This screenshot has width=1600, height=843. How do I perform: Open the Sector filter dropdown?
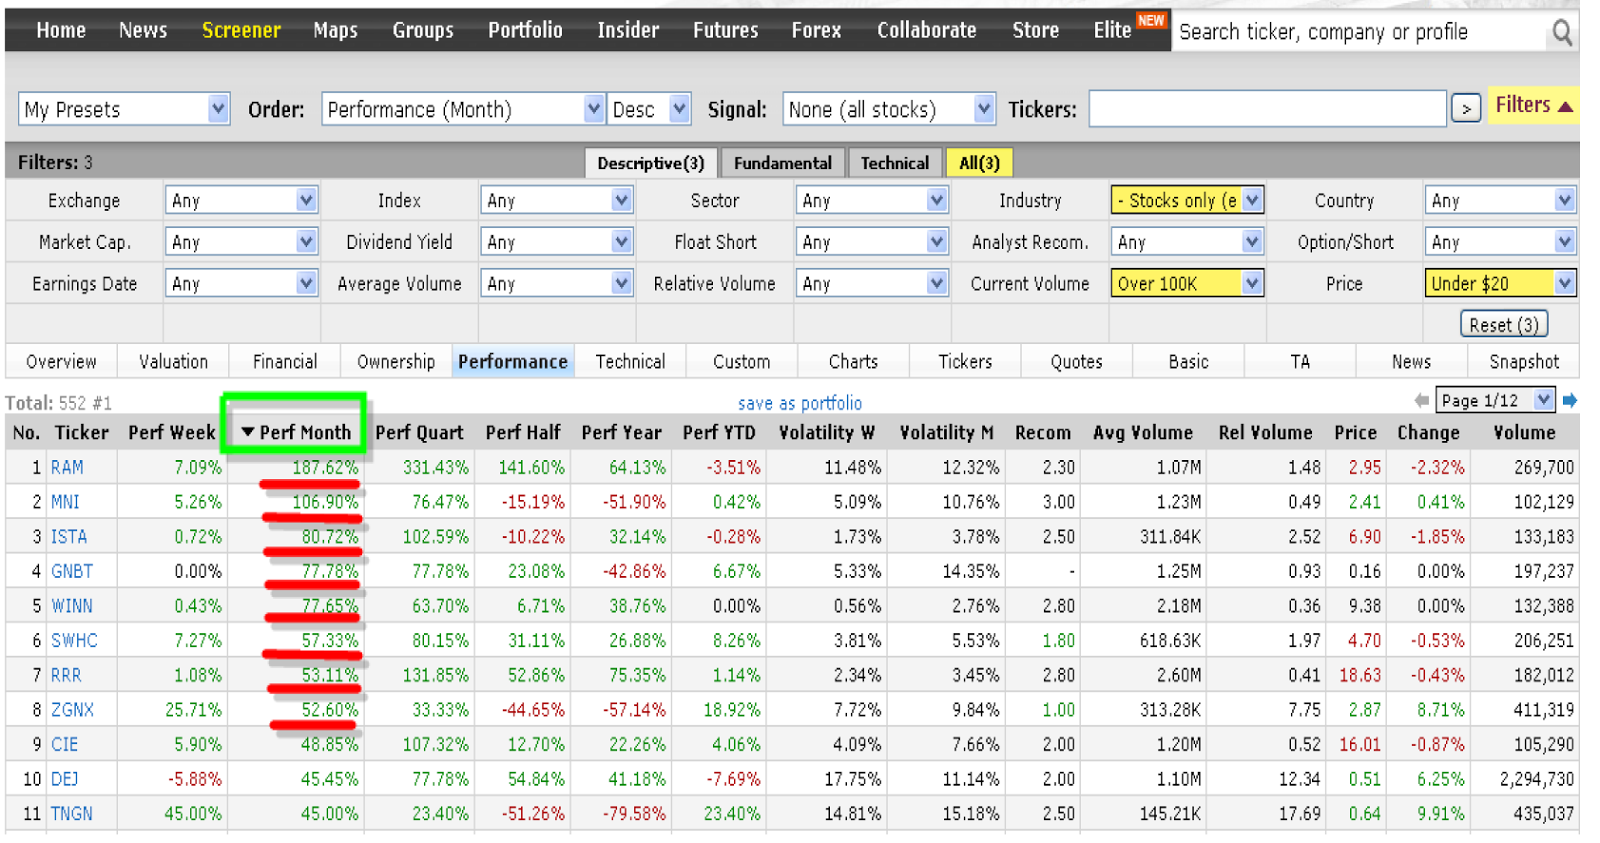point(872,201)
